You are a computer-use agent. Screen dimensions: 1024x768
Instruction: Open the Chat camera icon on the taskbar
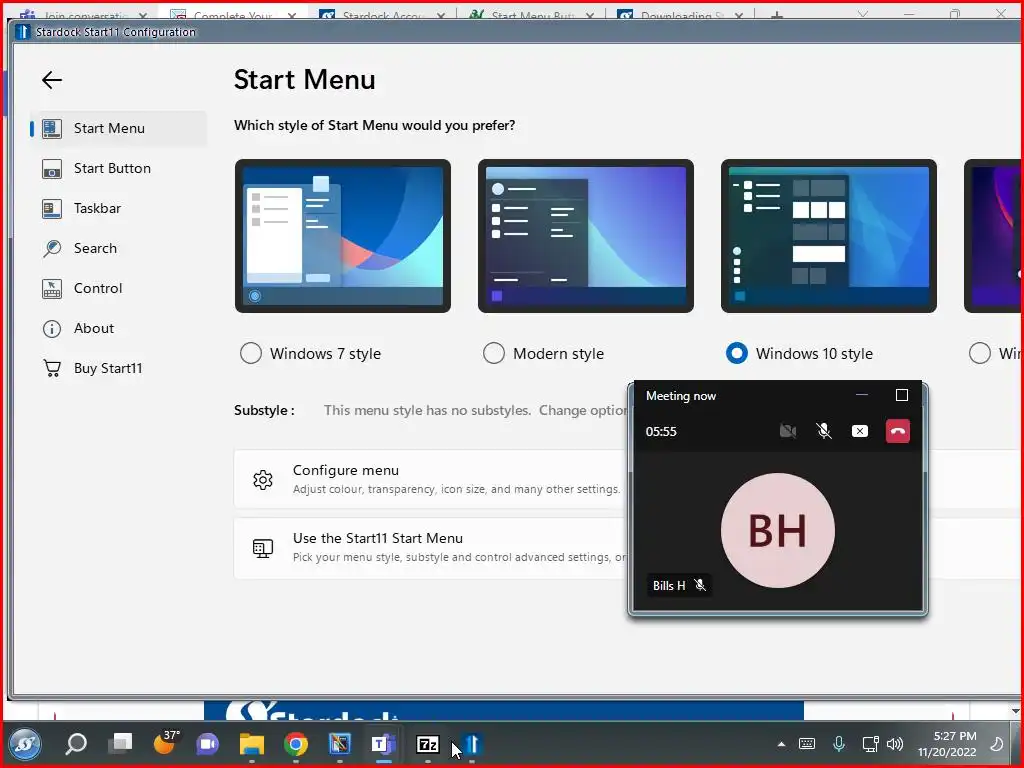208,744
